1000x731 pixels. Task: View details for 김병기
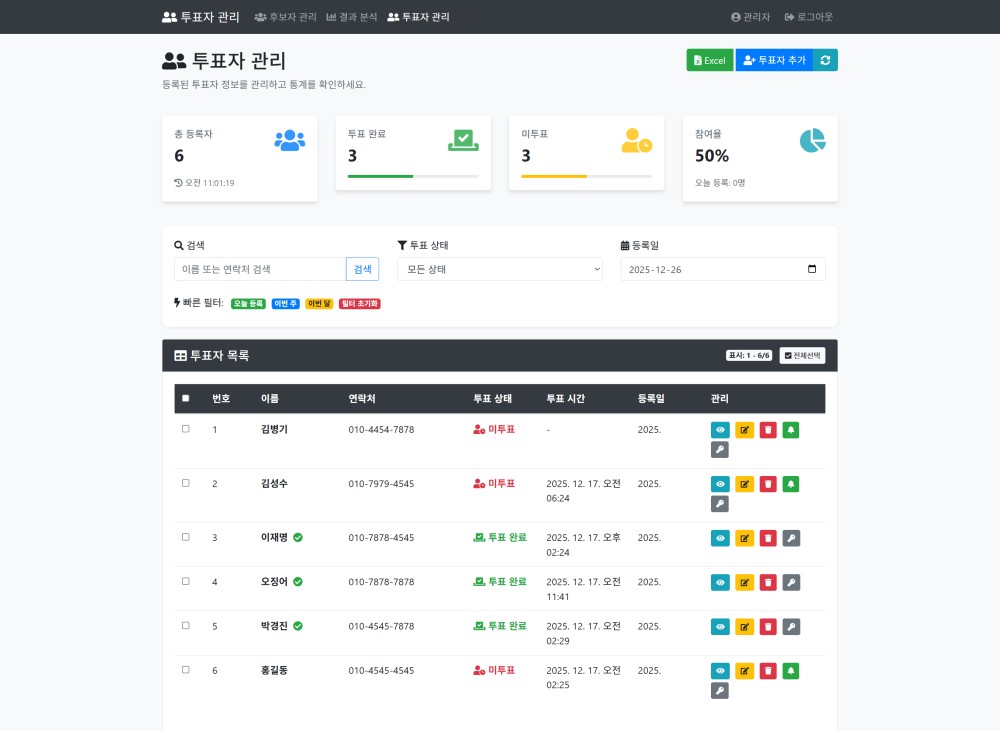click(720, 430)
